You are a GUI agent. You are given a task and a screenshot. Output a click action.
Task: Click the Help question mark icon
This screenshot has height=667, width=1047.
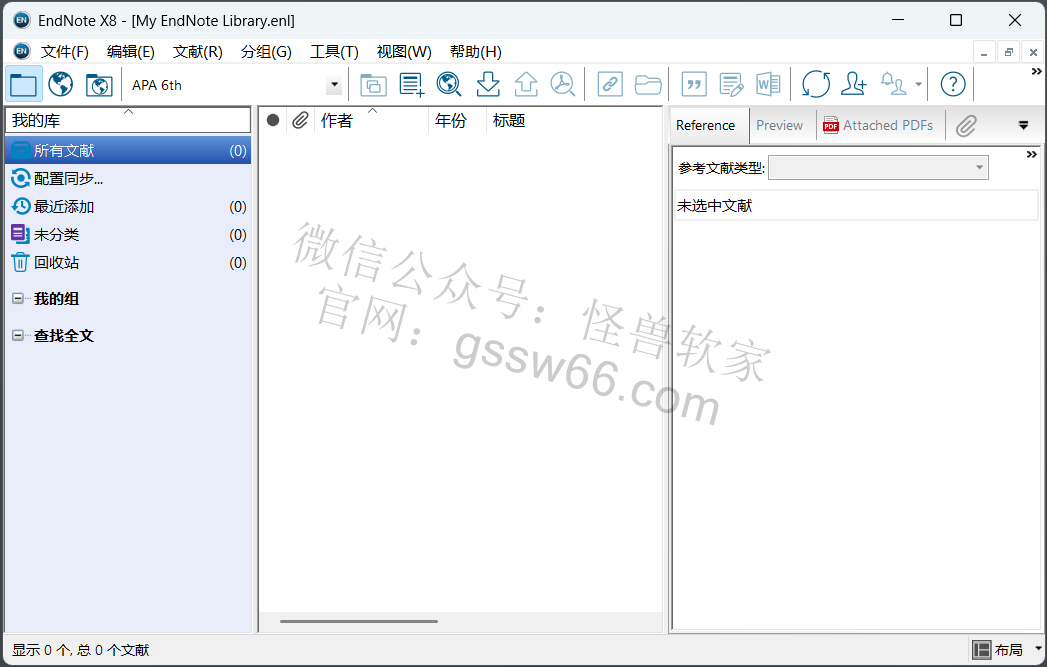[953, 85]
